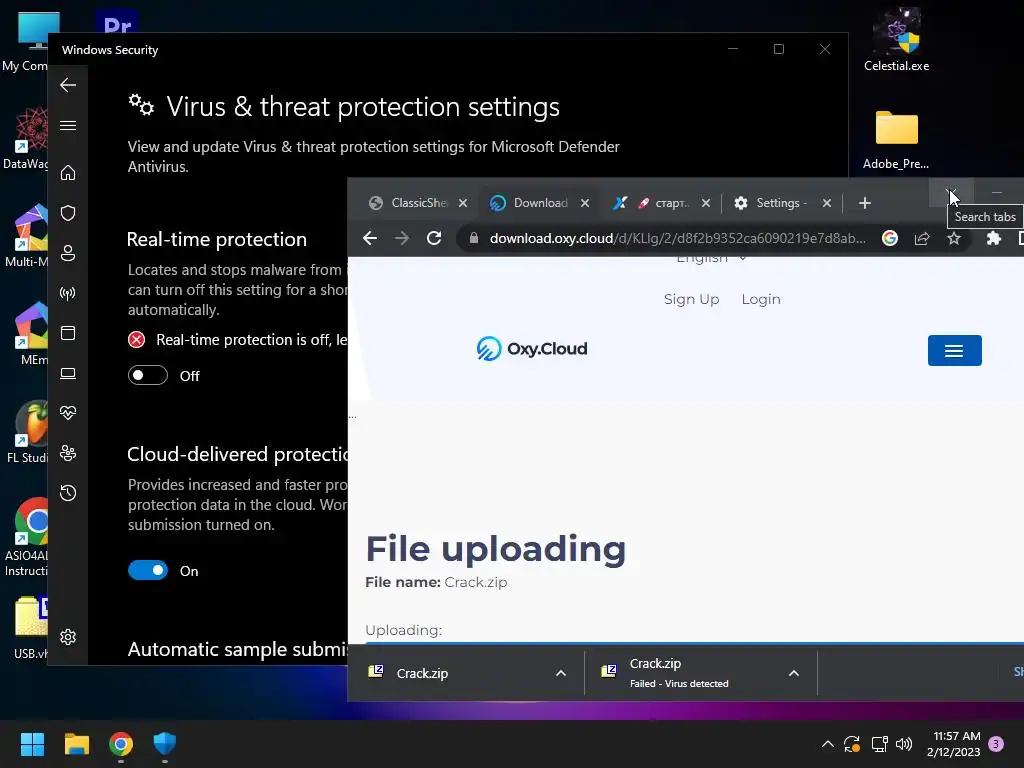Click browser forward arrow
This screenshot has width=1024, height=768.
coord(402,238)
